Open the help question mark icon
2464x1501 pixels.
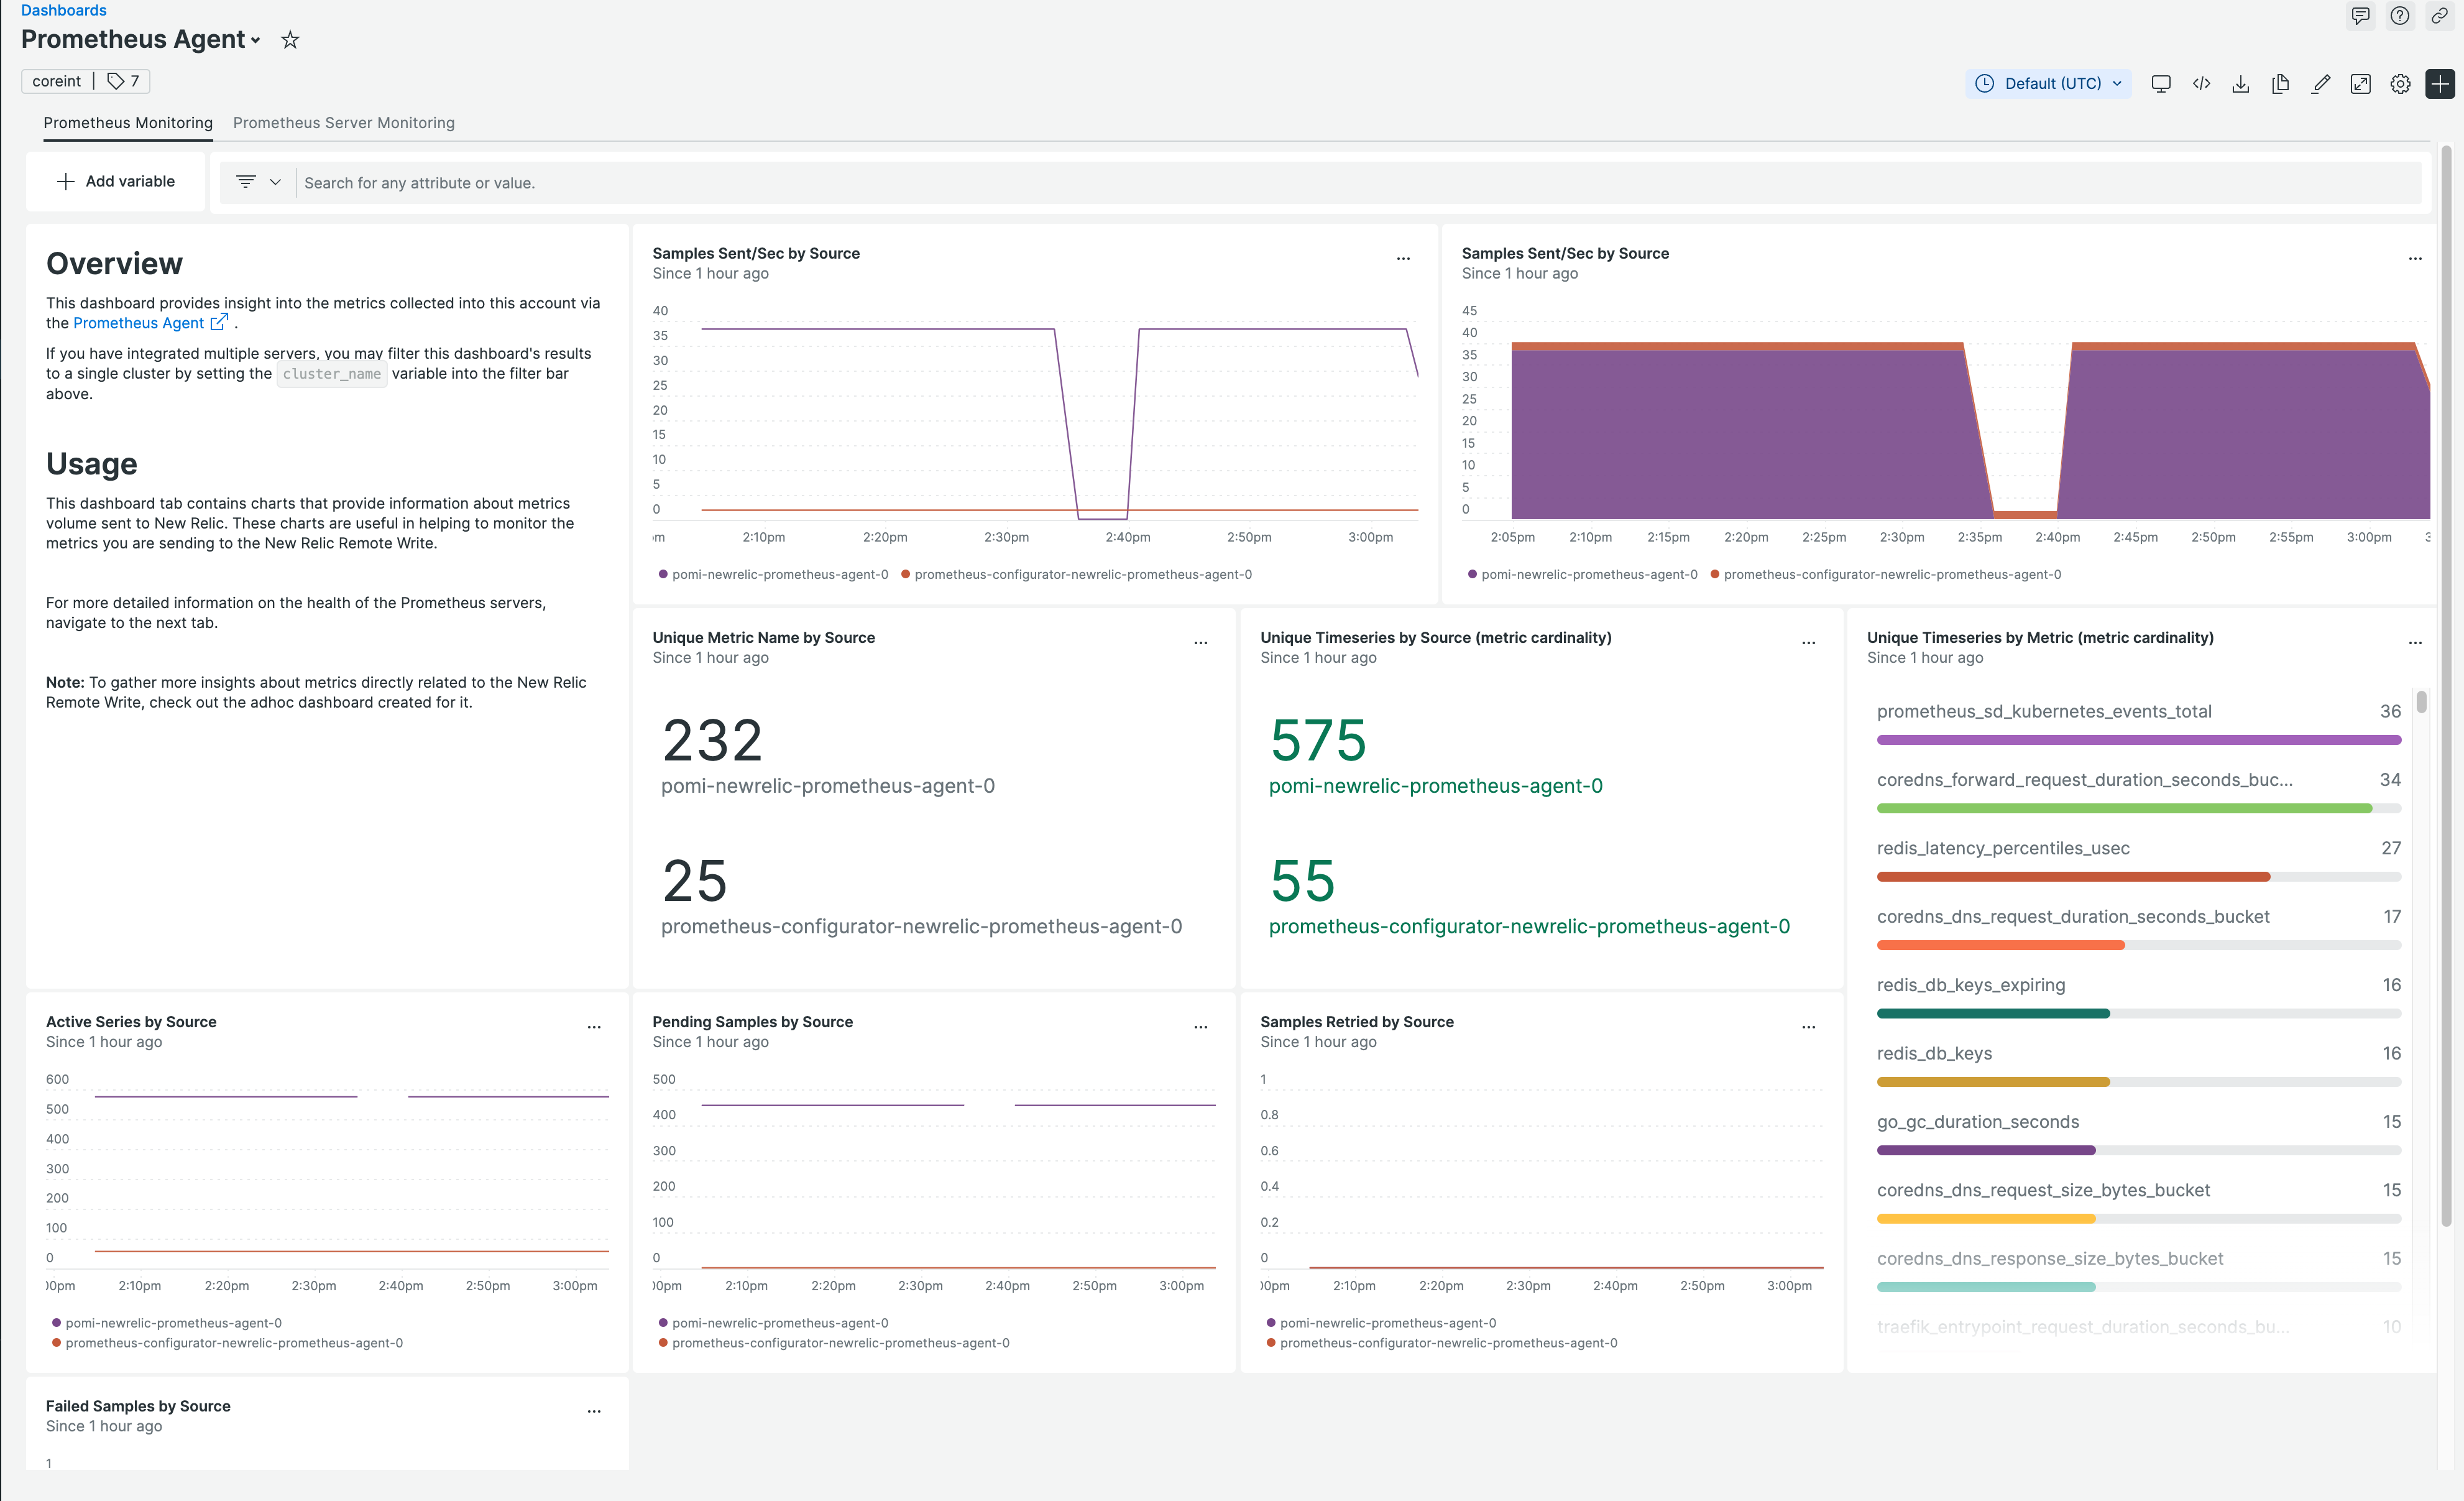(2400, 16)
